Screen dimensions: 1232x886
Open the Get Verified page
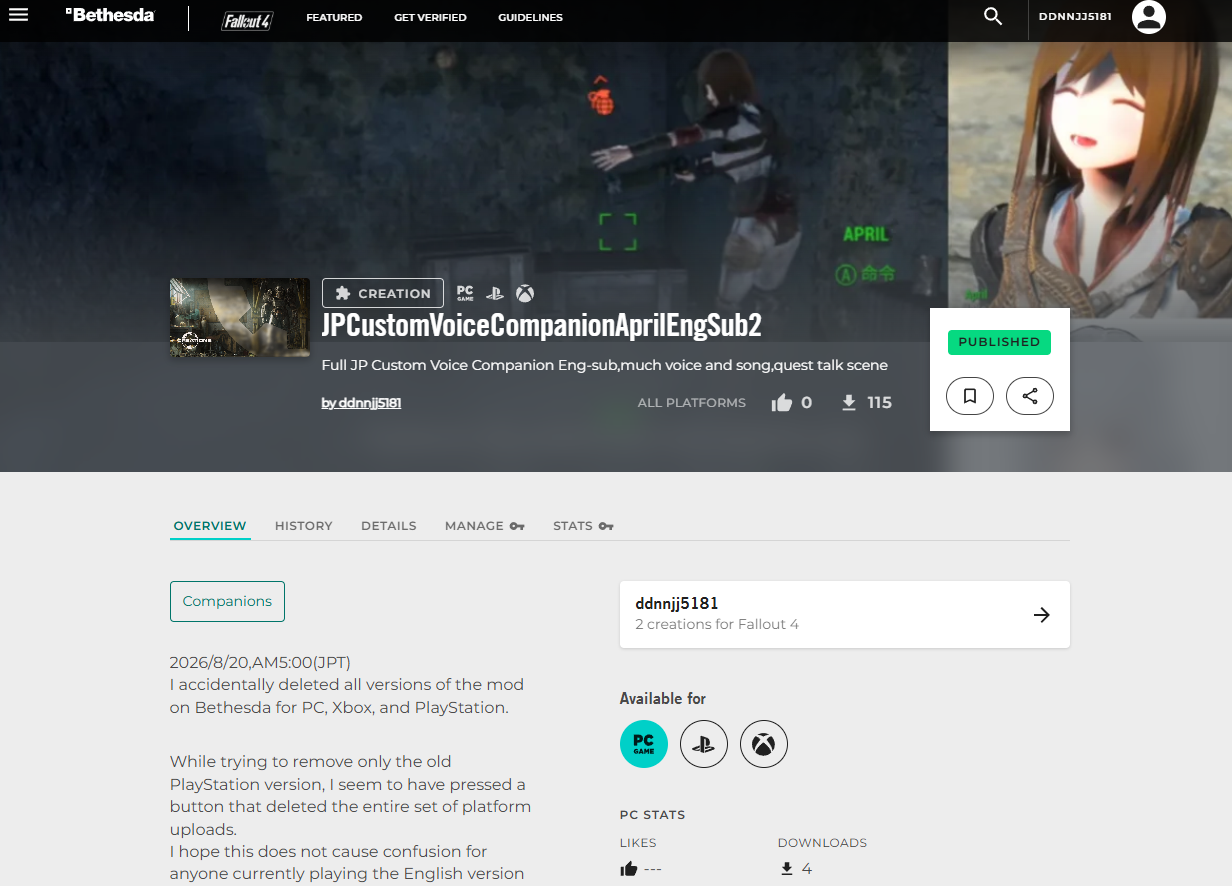(x=430, y=17)
